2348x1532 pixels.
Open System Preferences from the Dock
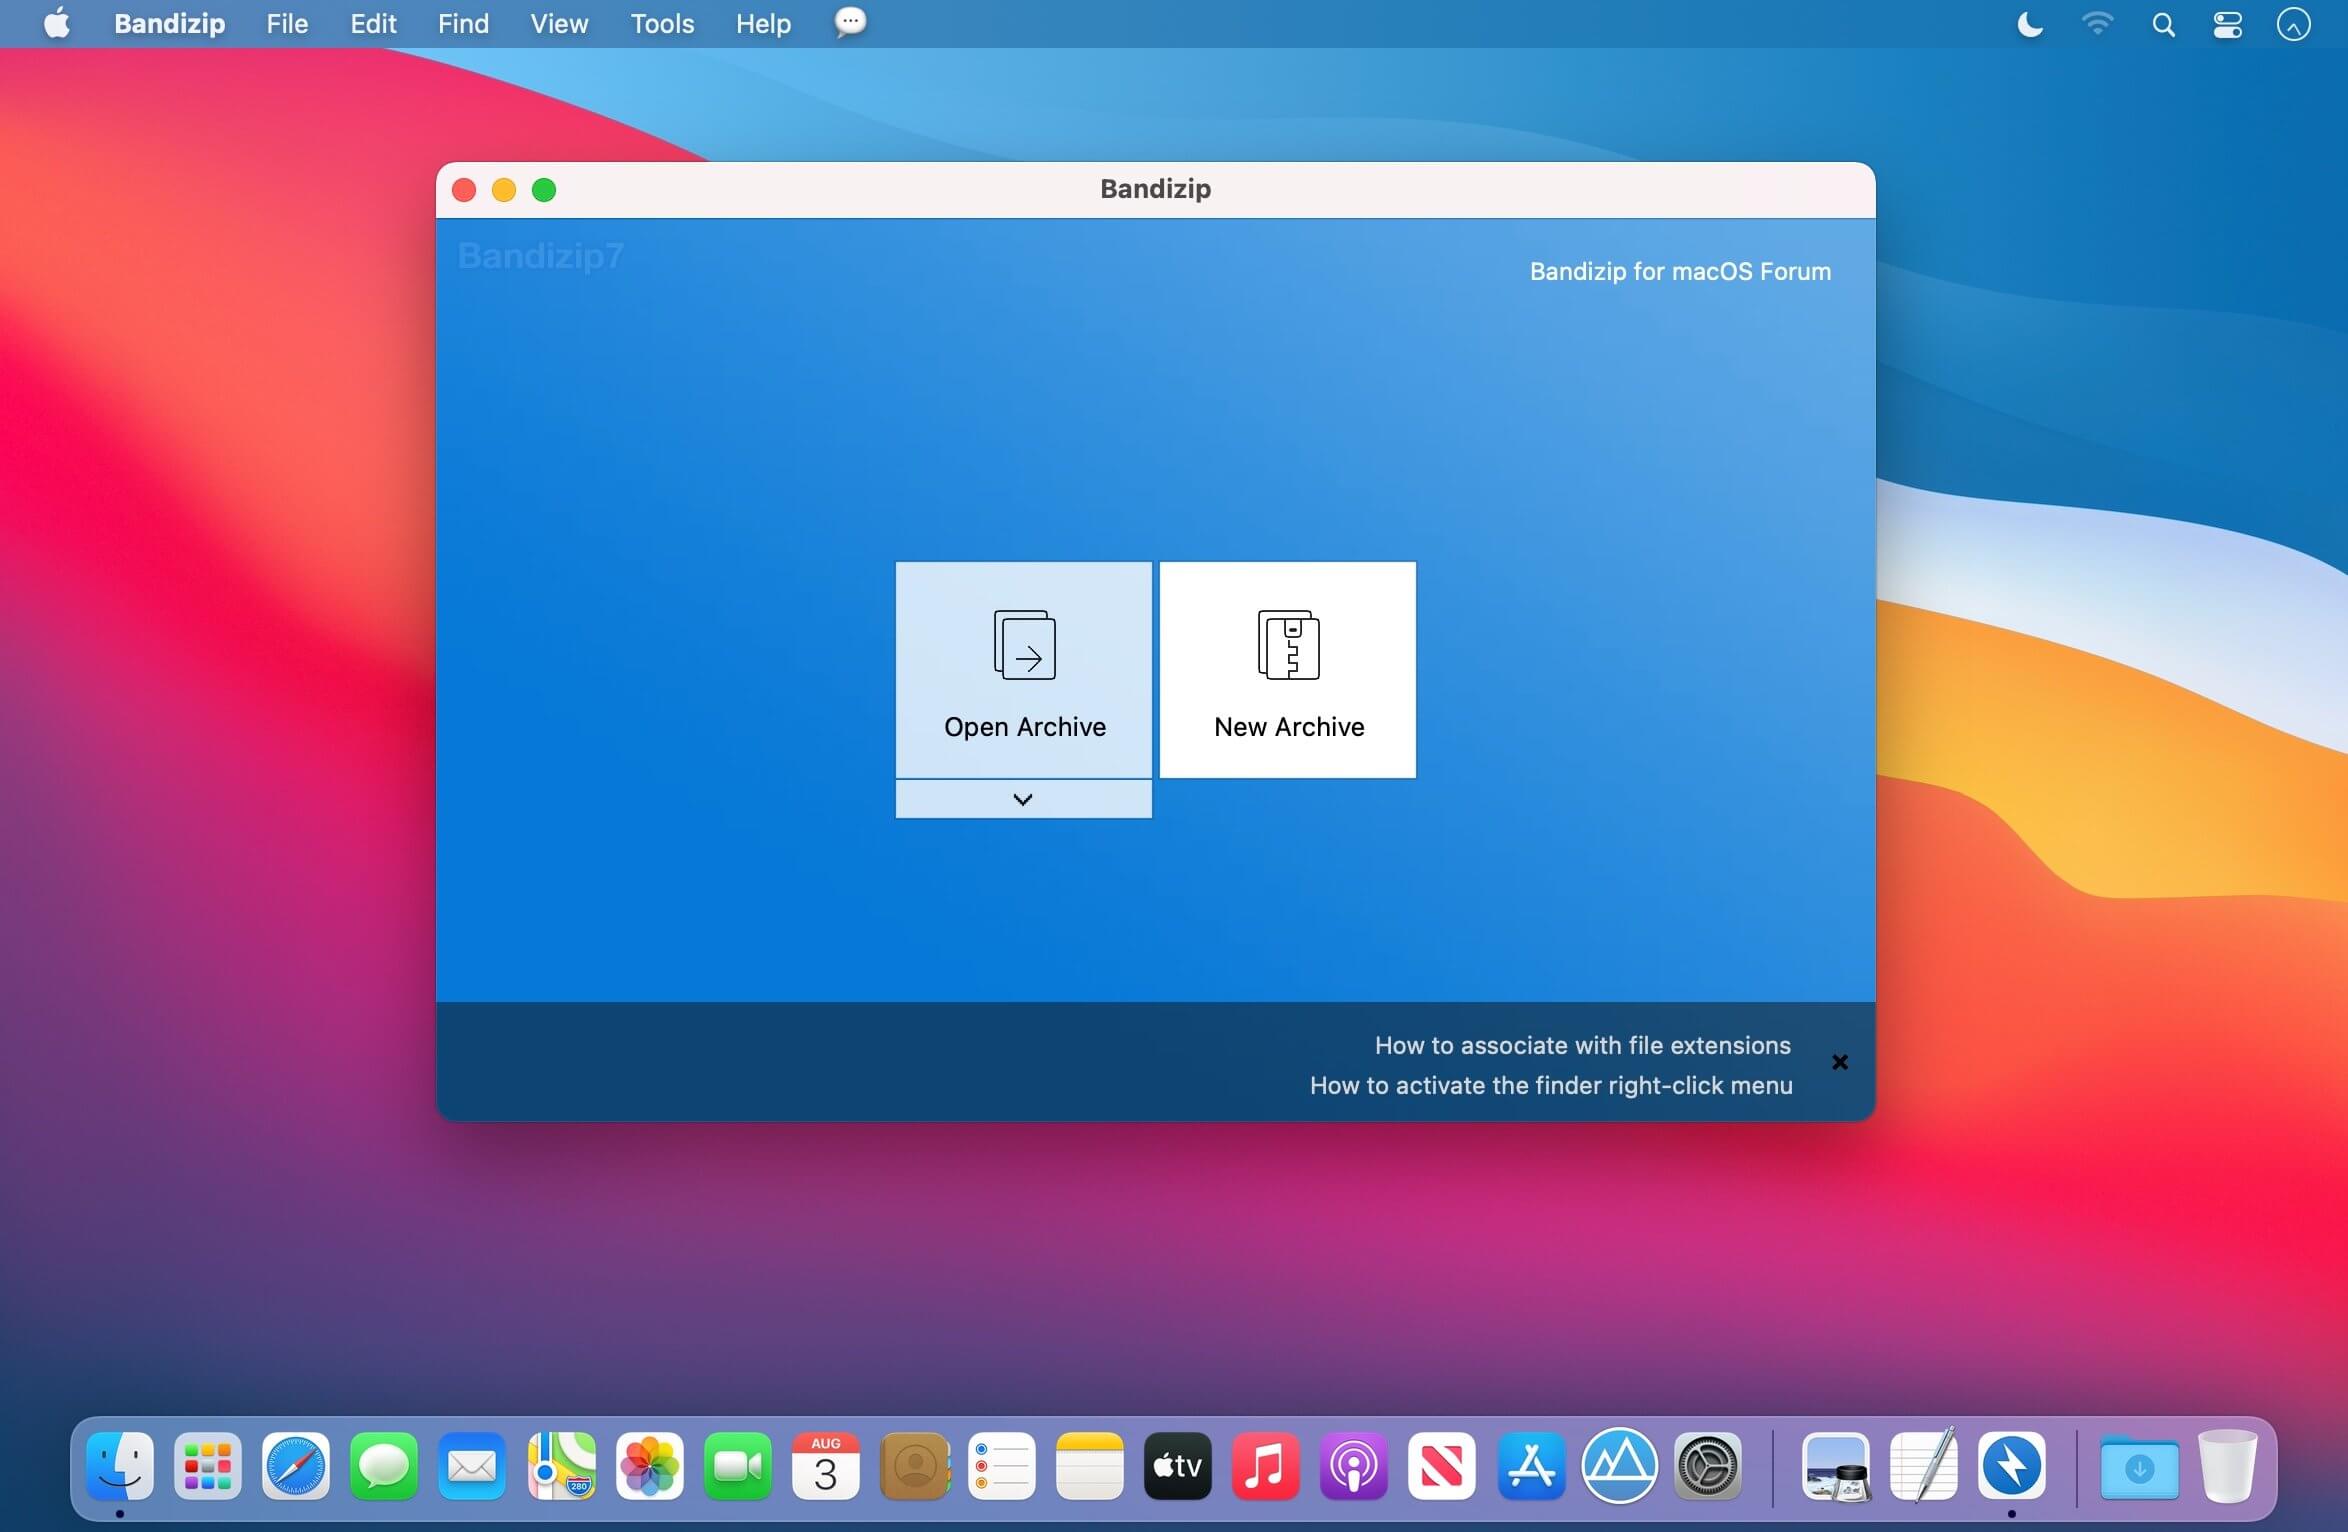[1707, 1466]
